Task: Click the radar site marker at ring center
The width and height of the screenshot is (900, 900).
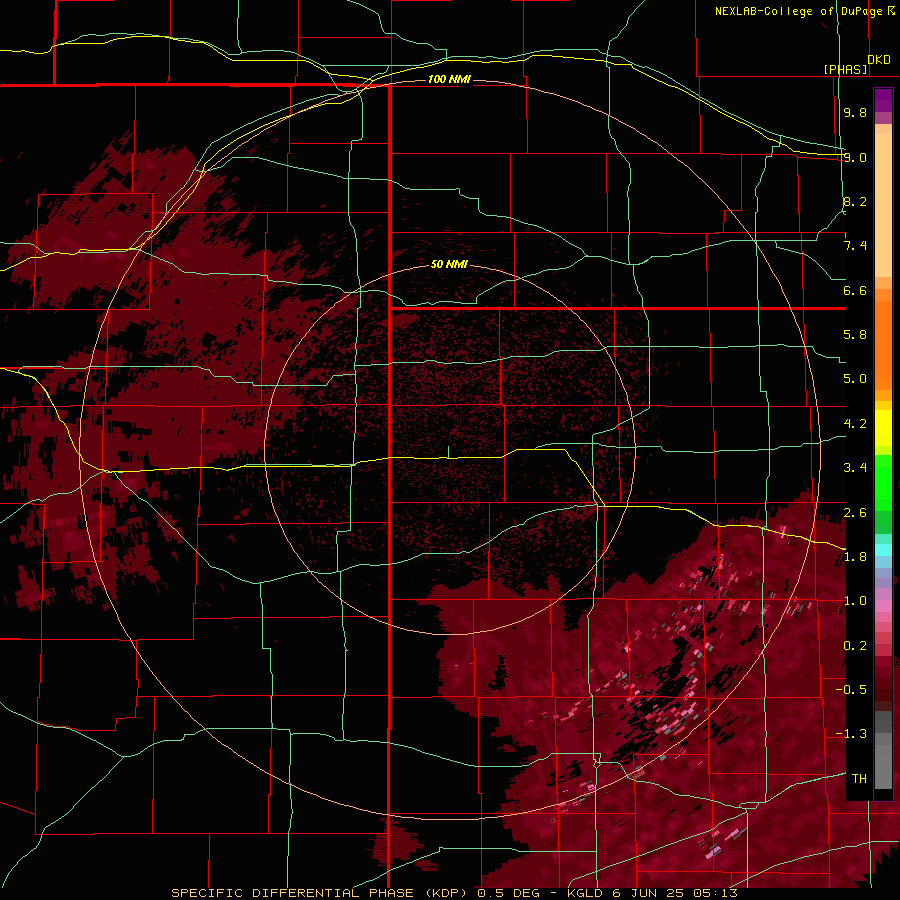Action: pos(448,452)
